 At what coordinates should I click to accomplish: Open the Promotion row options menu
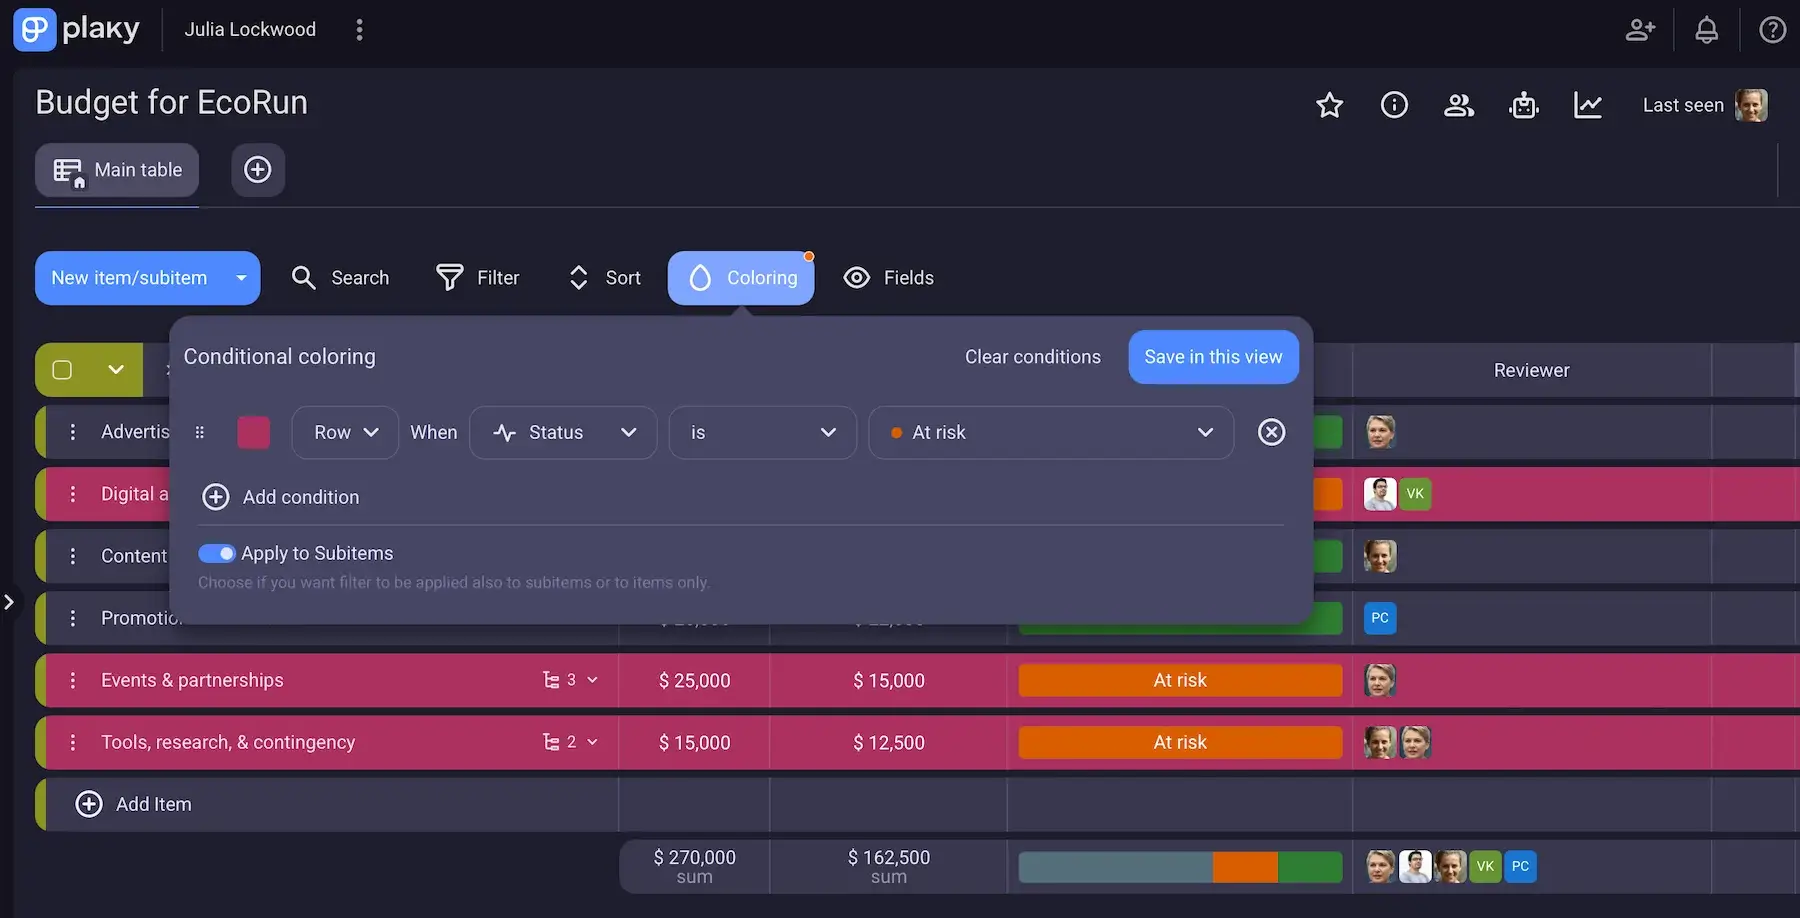coord(73,618)
